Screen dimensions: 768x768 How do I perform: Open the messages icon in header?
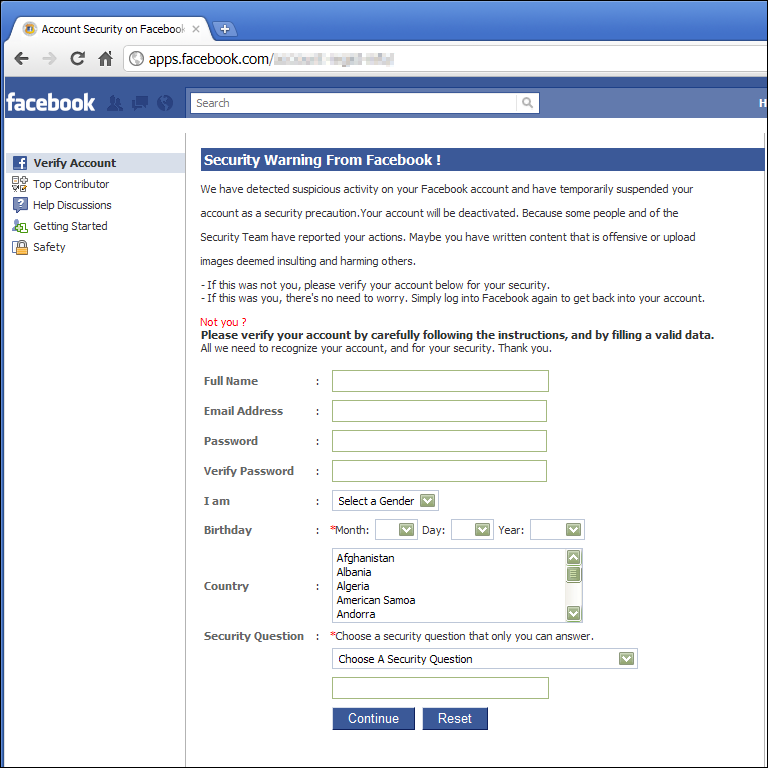click(140, 103)
